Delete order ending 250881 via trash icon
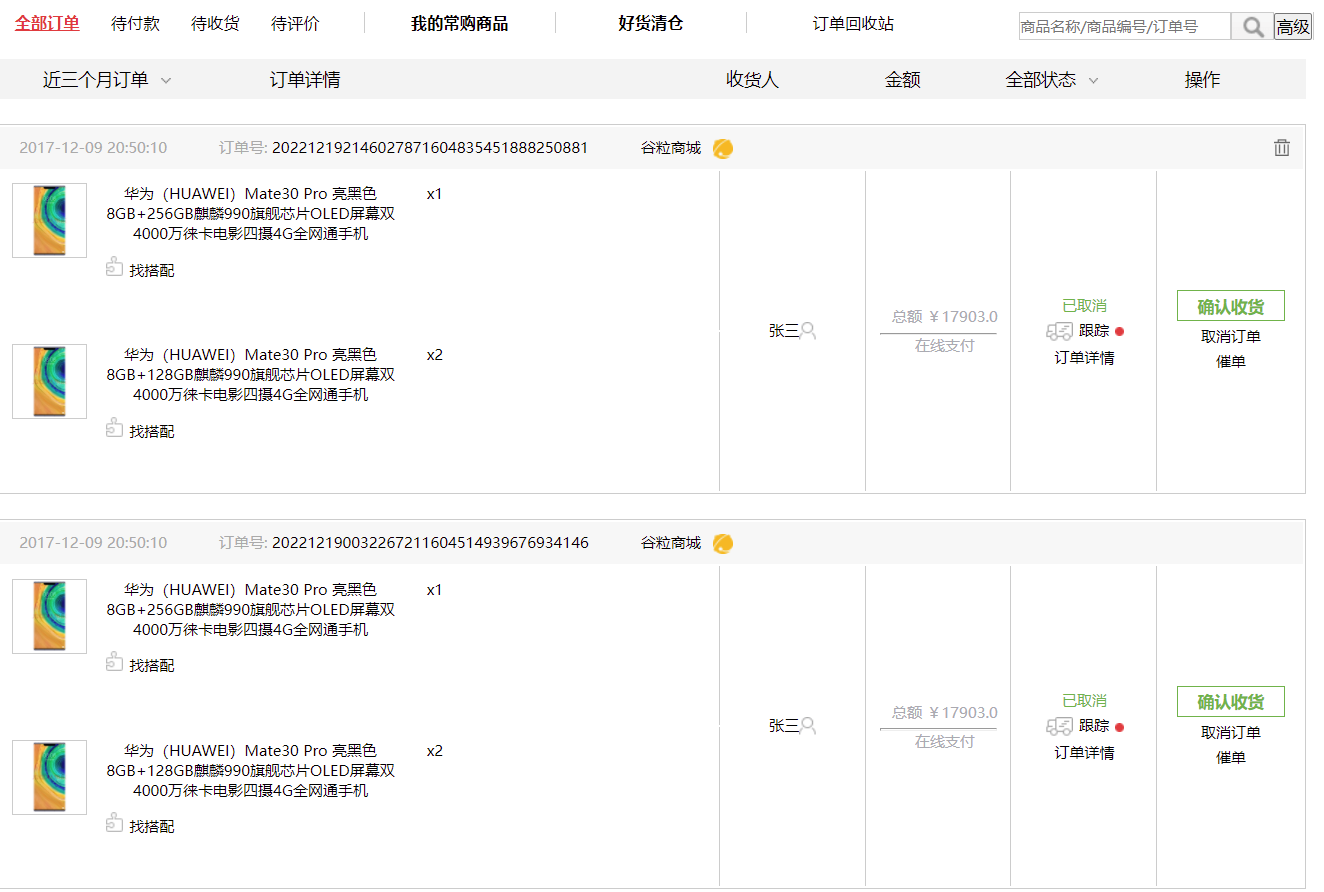The width and height of the screenshot is (1324, 892). click(x=1282, y=148)
